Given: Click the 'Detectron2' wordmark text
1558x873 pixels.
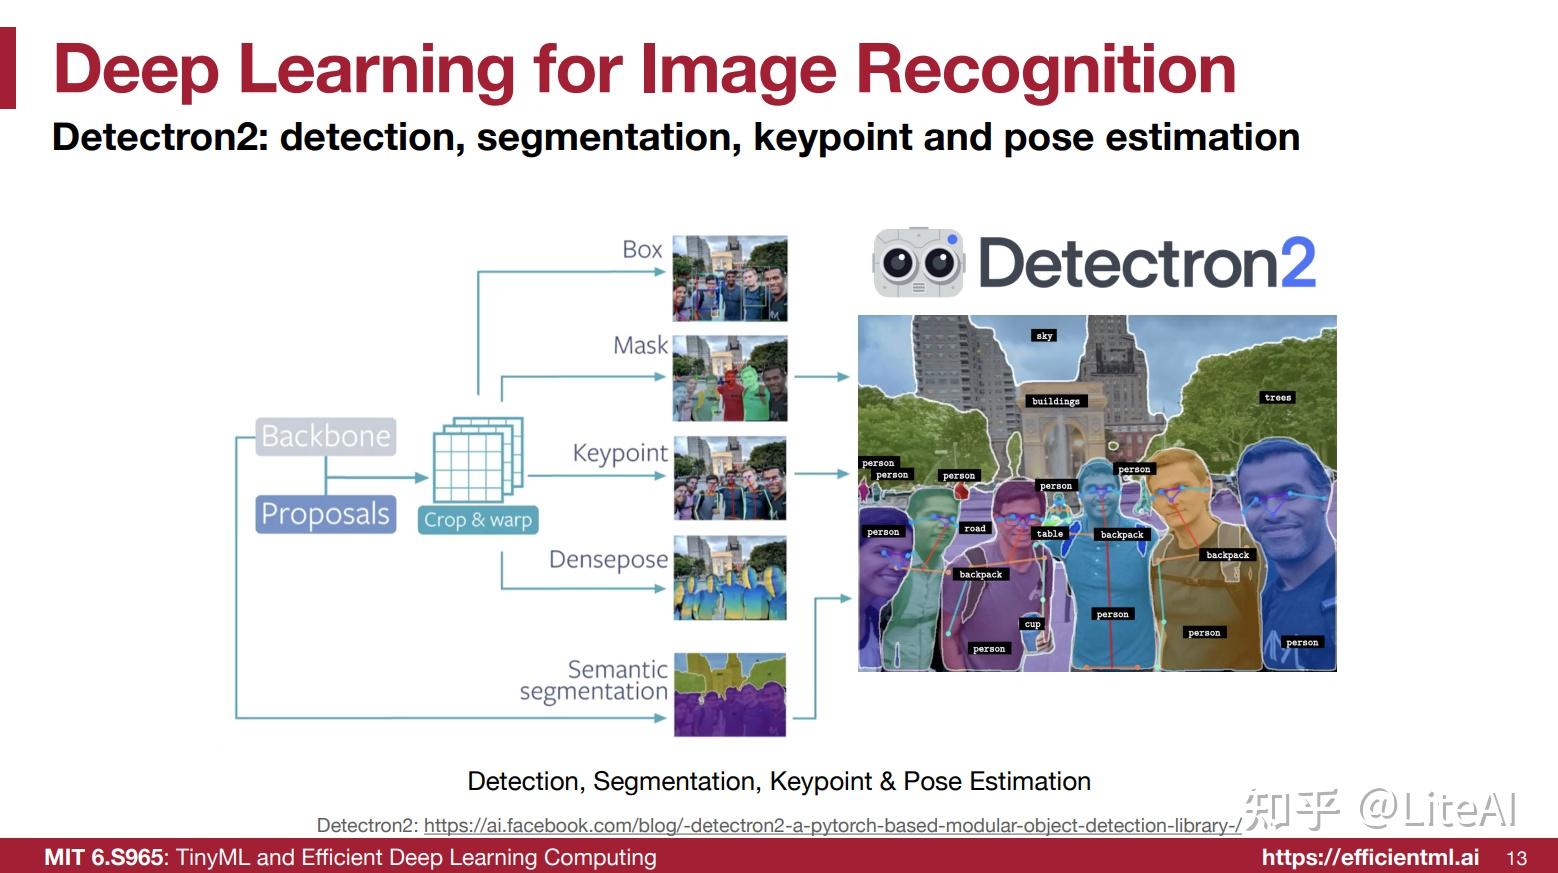Looking at the screenshot, I should coord(1147,263).
